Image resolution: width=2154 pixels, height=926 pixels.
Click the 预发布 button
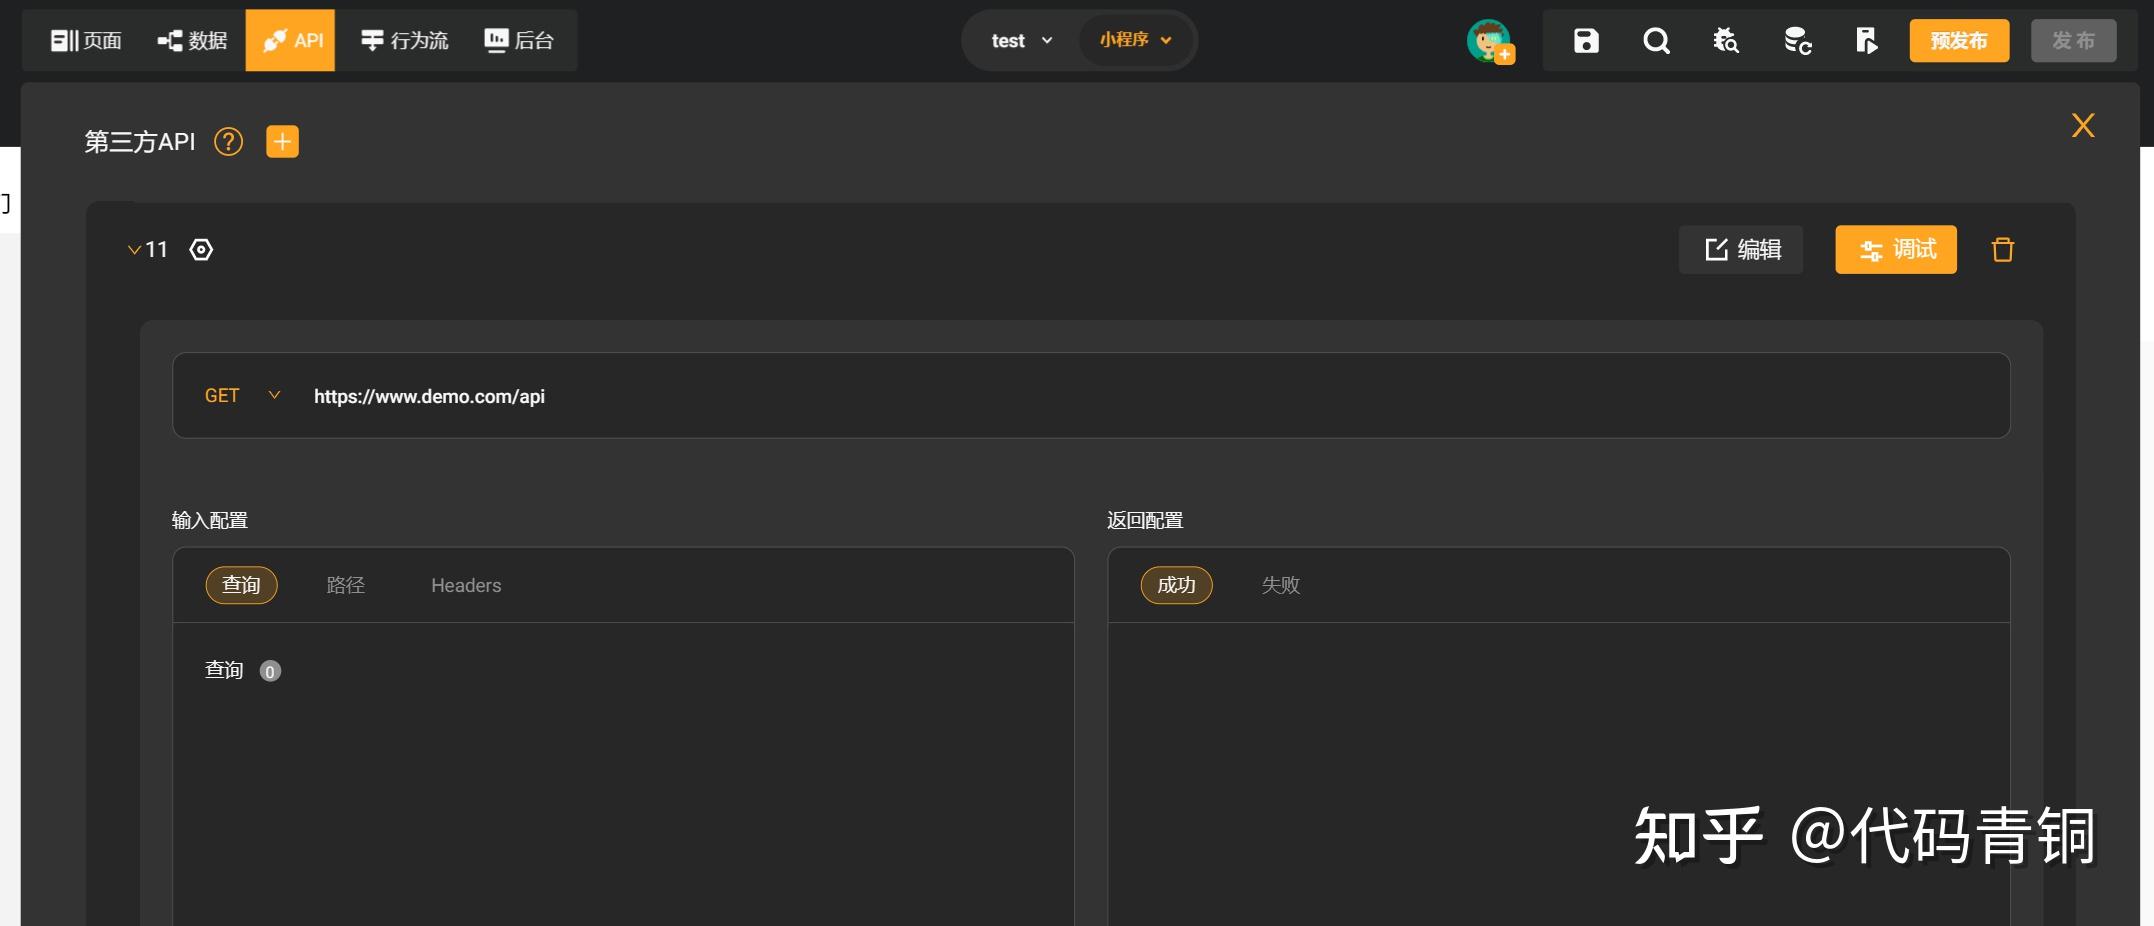pos(1959,41)
